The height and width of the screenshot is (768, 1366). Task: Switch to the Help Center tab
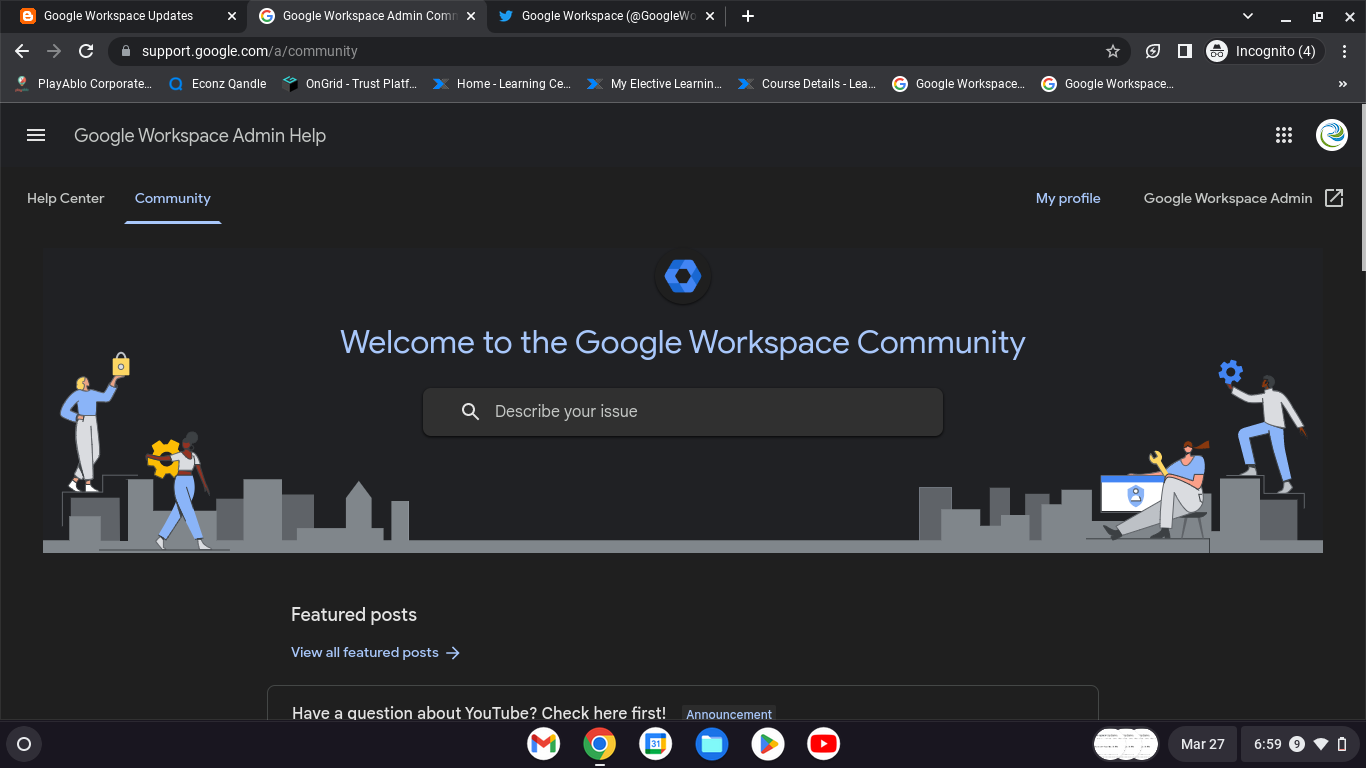coord(65,198)
